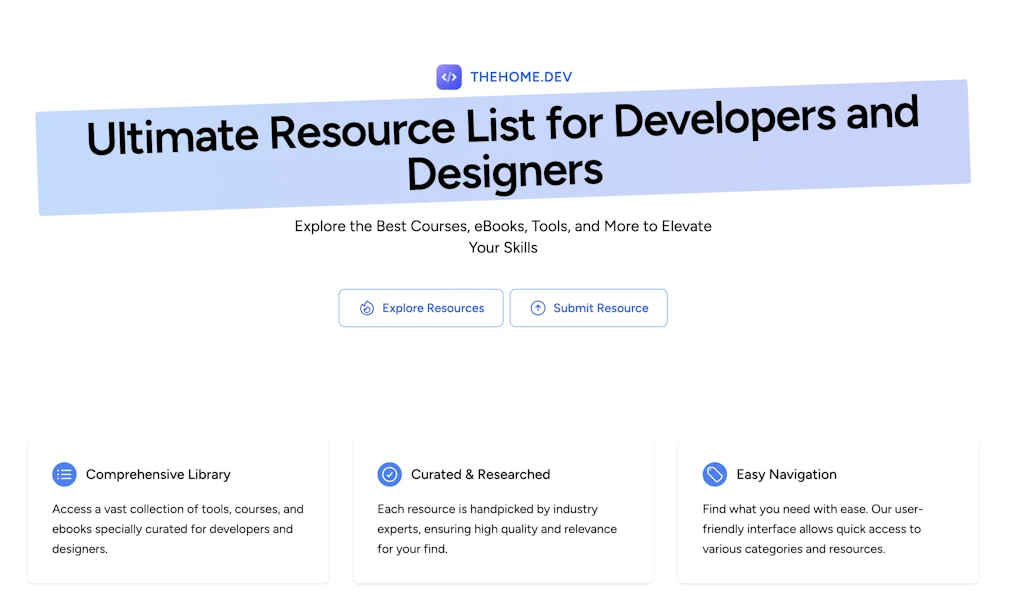Screen dimensions: 1024x601
Task: Select the navigation icon on Easy Navigation card
Action: click(714, 474)
